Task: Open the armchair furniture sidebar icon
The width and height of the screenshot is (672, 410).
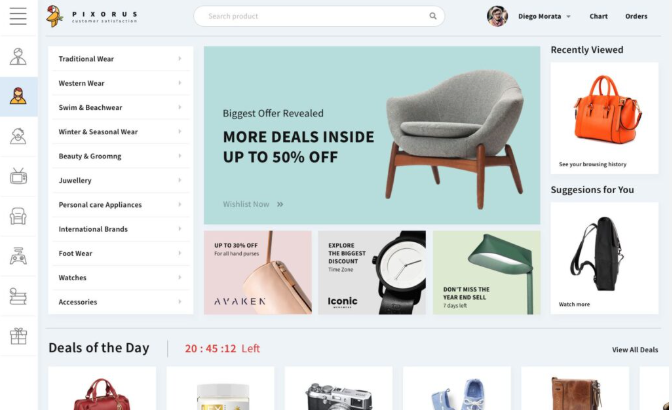Action: [18, 216]
